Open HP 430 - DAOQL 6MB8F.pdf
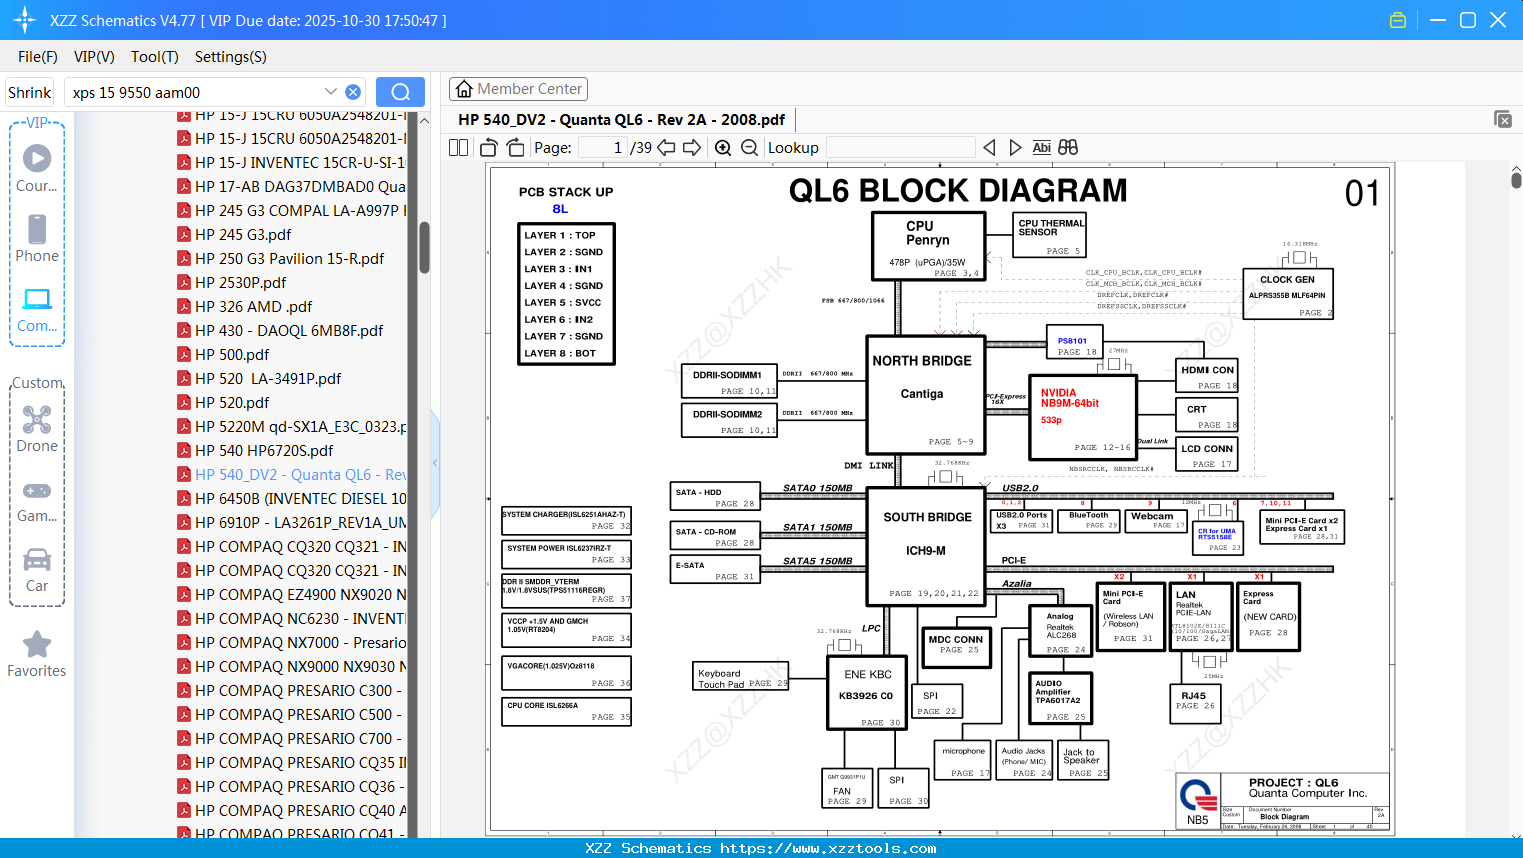This screenshot has width=1523, height=858. (289, 330)
